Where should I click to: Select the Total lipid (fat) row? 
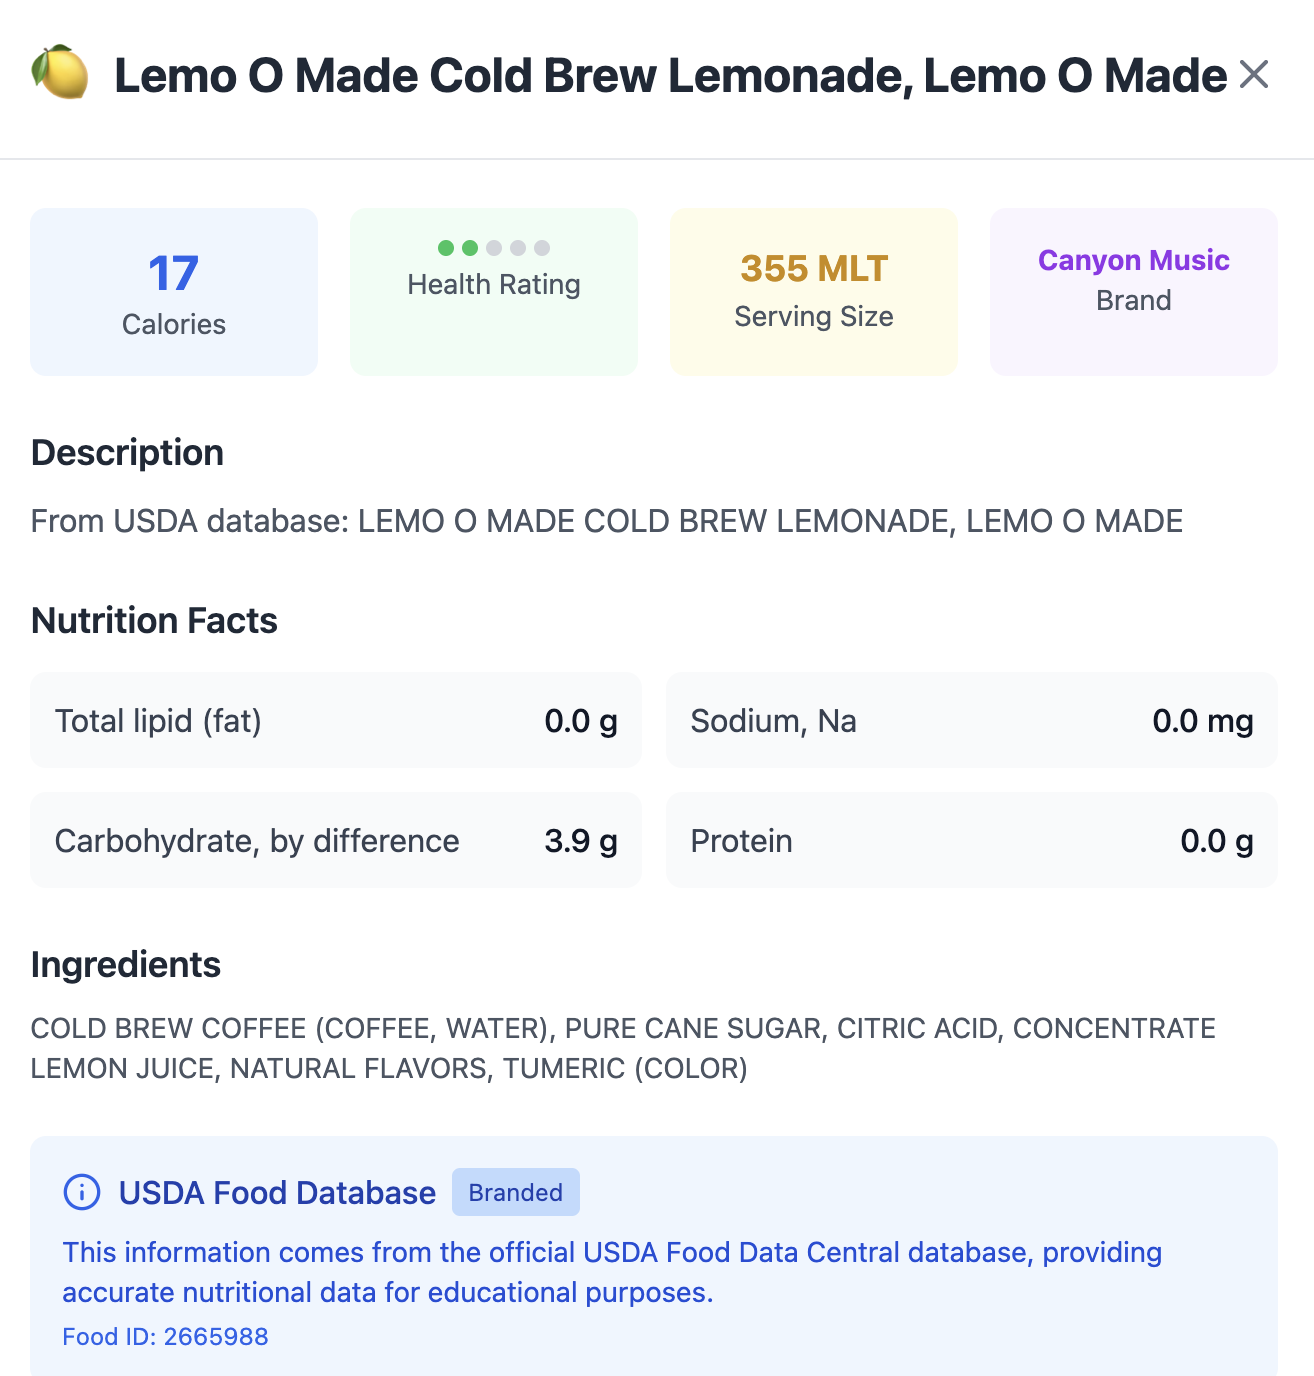pos(336,720)
